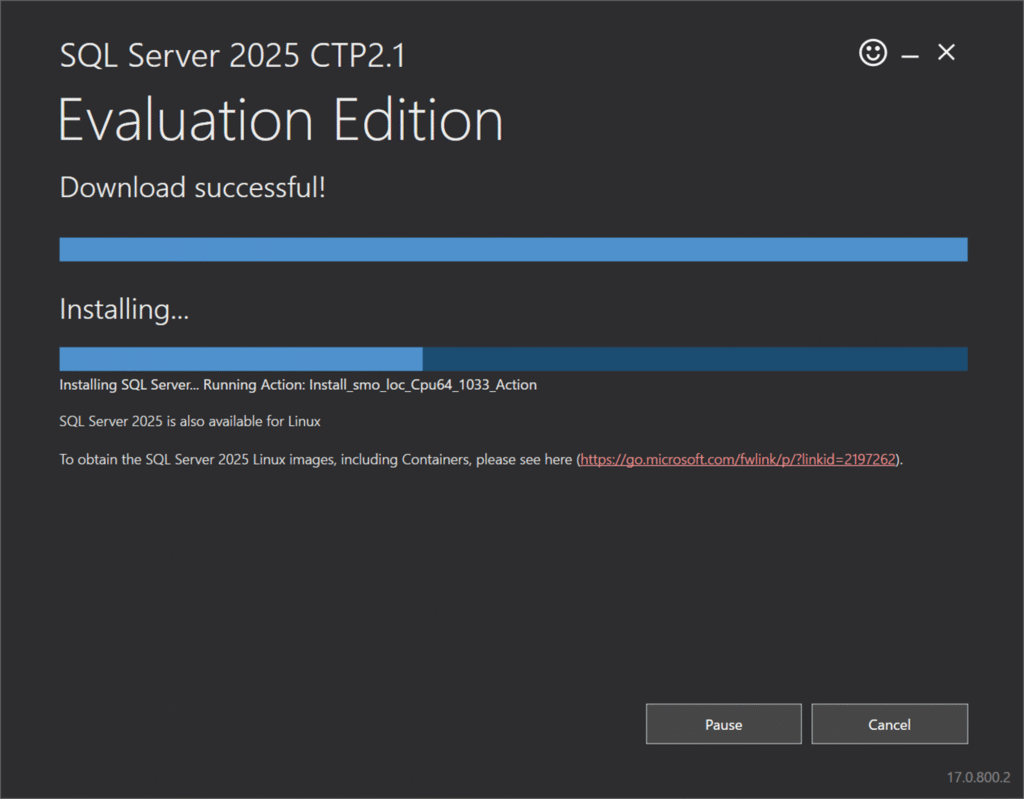Viewport: 1024px width, 799px height.
Task: Click the smiley face feedback icon
Action: coord(872,53)
